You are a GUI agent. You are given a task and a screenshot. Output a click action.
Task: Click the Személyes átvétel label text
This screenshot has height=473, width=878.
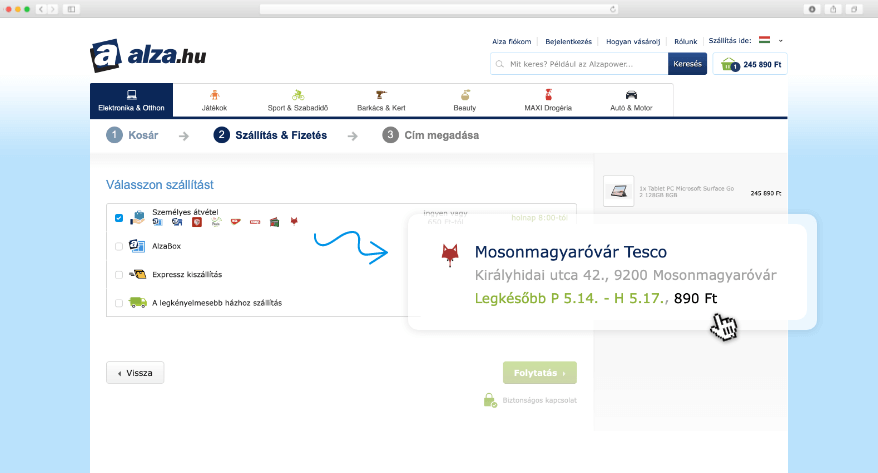185,212
